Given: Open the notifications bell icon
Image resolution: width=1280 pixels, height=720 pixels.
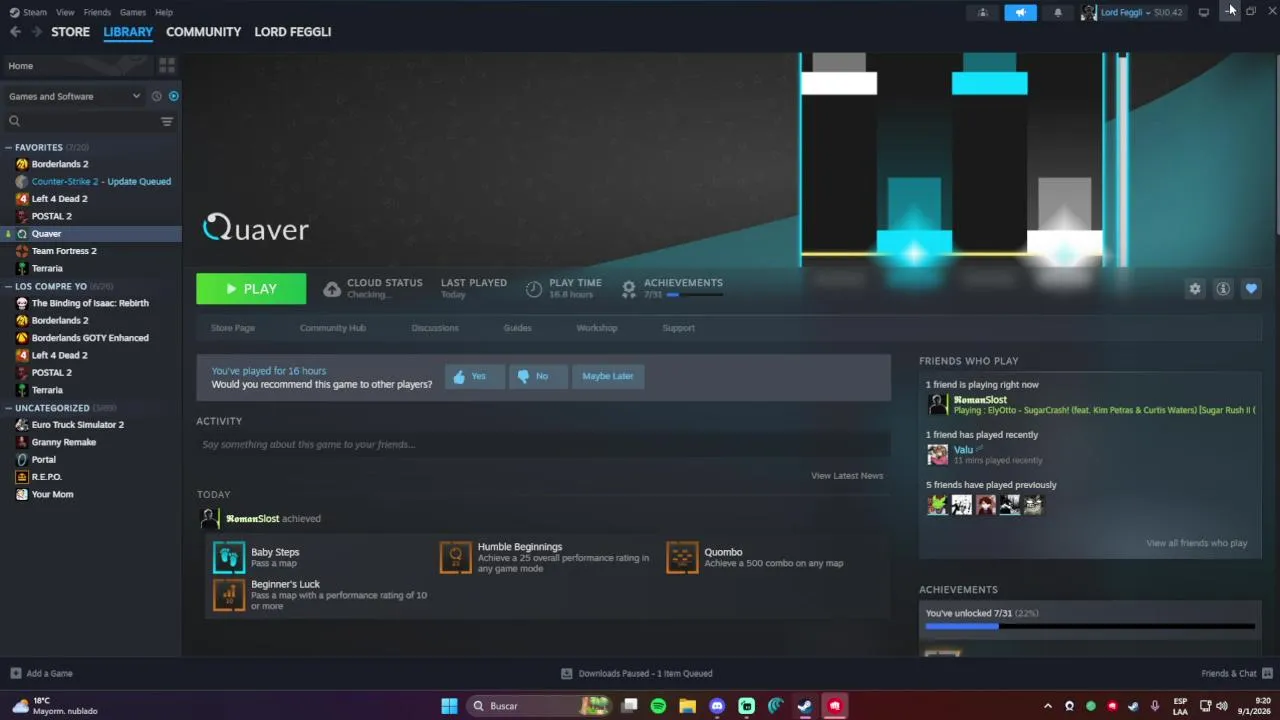Looking at the screenshot, I should click(x=1058, y=12).
